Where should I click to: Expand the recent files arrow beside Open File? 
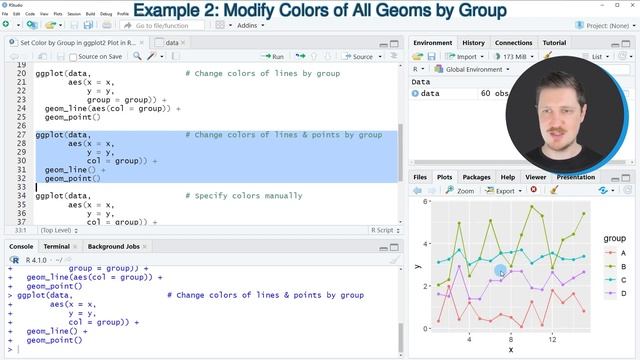(61, 25)
